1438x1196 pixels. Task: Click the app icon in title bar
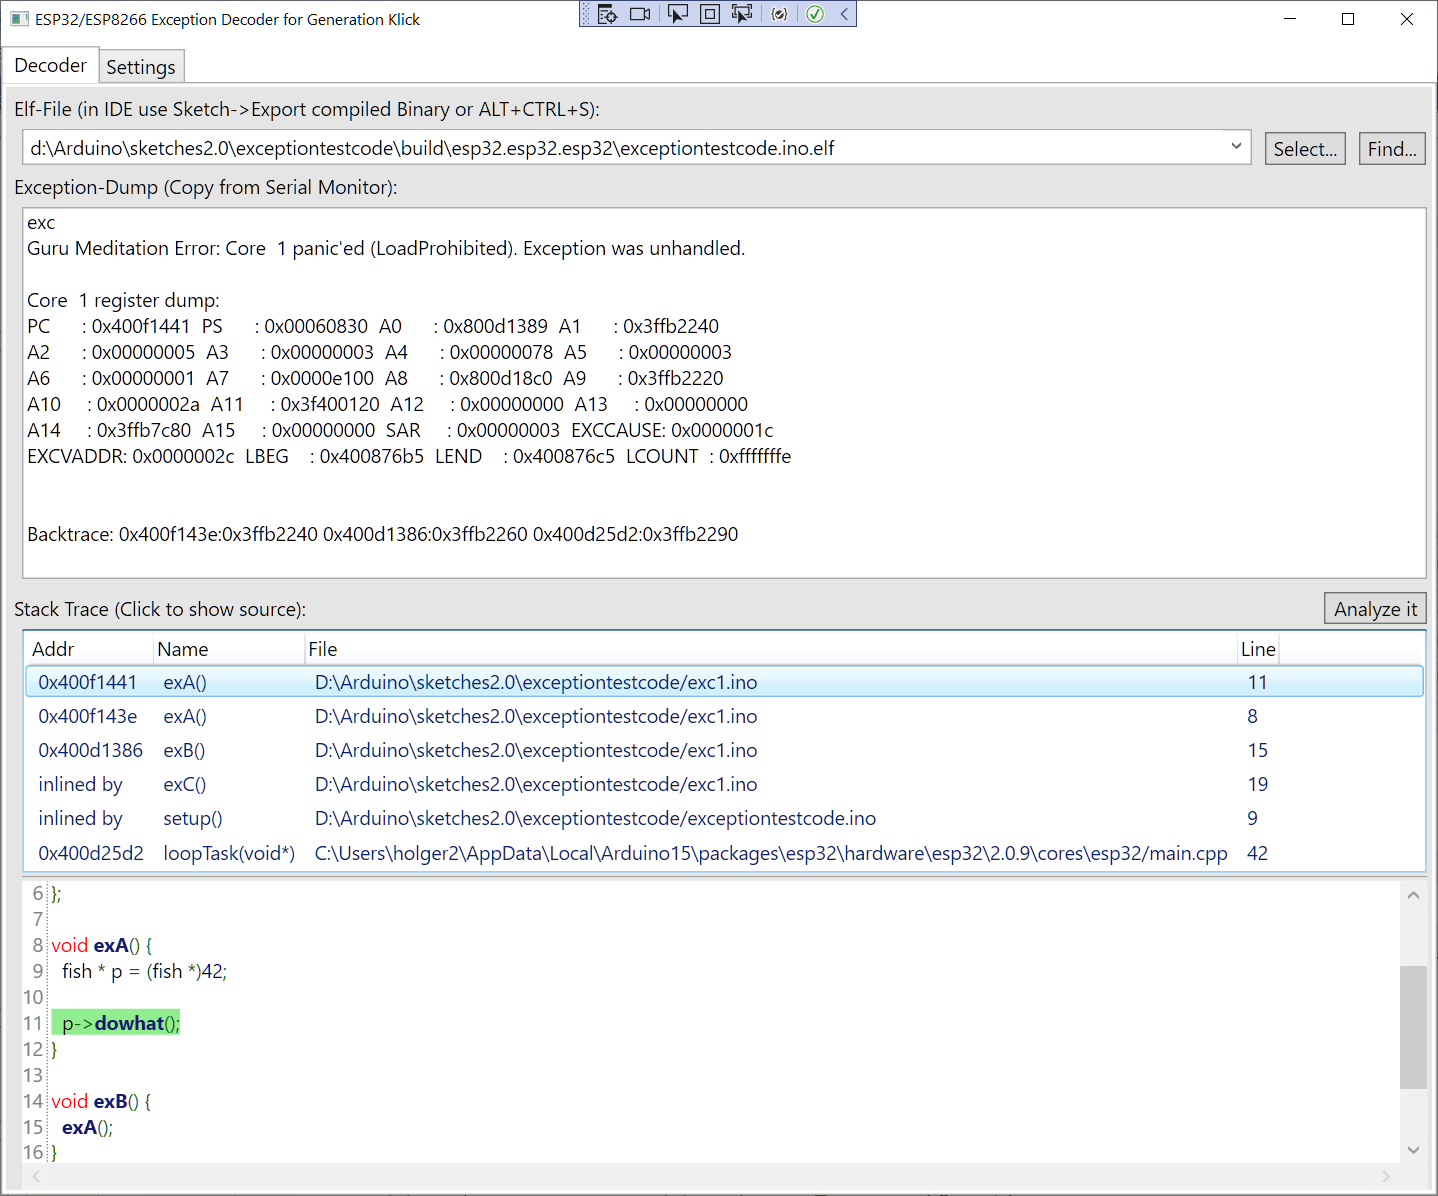click(20, 19)
